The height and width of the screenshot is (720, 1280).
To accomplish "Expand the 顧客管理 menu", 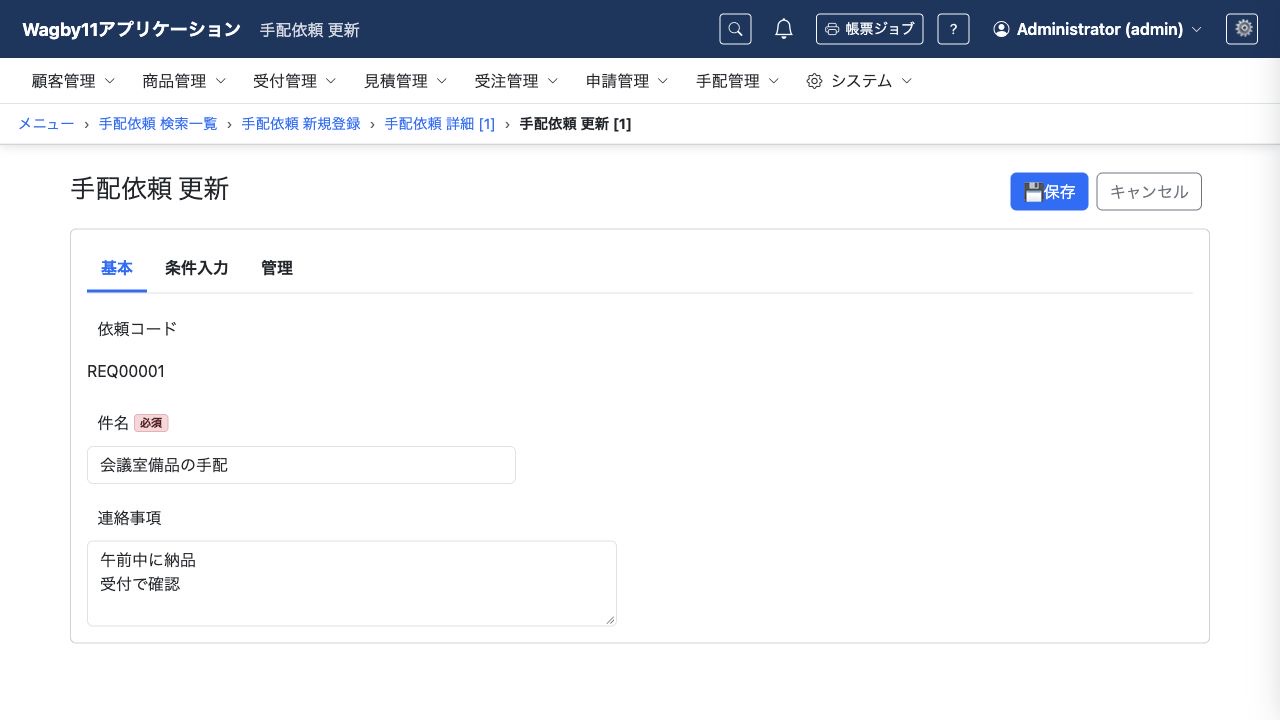I will point(74,81).
